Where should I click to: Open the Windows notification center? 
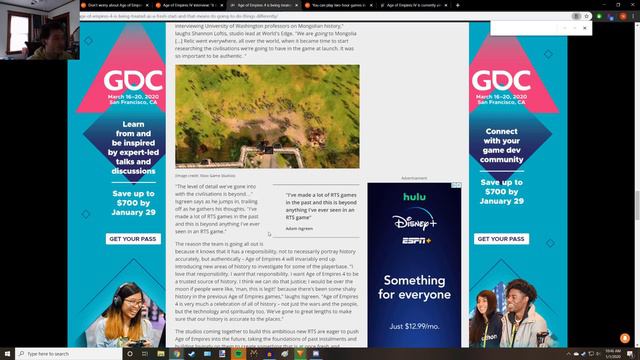pyautogui.click(x=631, y=353)
